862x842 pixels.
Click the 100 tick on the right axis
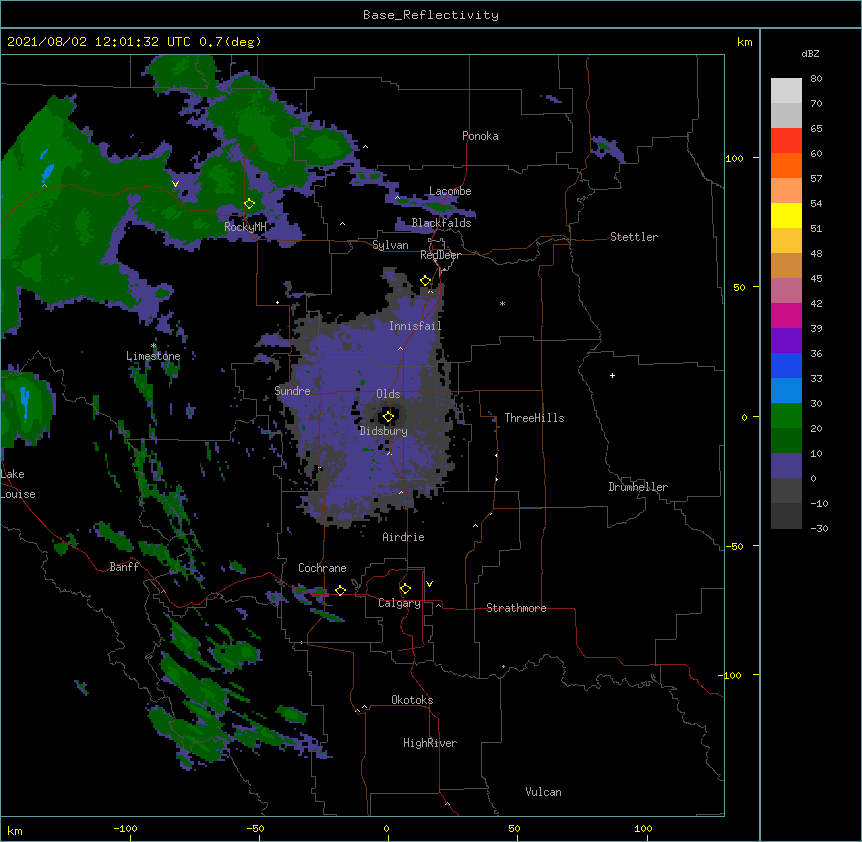(x=734, y=158)
